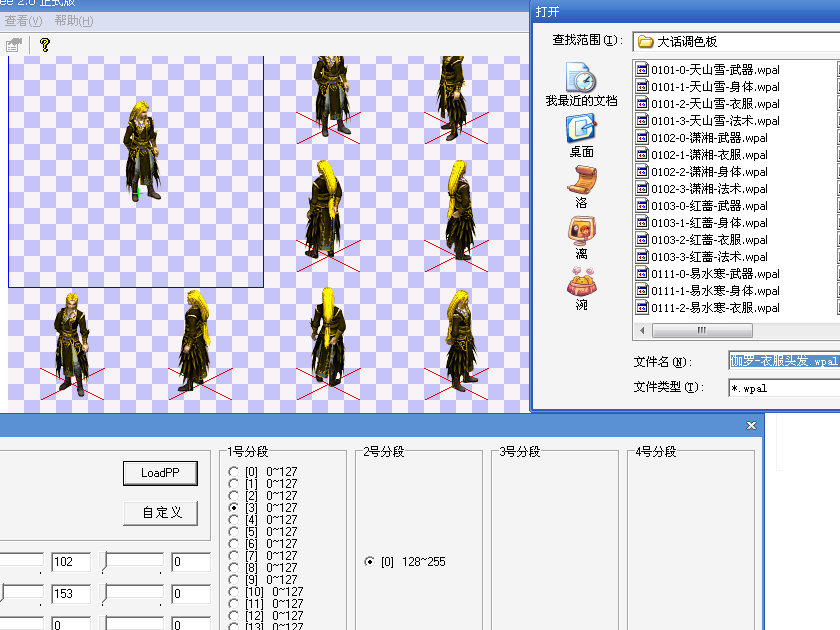Select radio [7] 0~127 in 1号分段
Image resolution: width=840 pixels, height=630 pixels.
click(x=233, y=556)
